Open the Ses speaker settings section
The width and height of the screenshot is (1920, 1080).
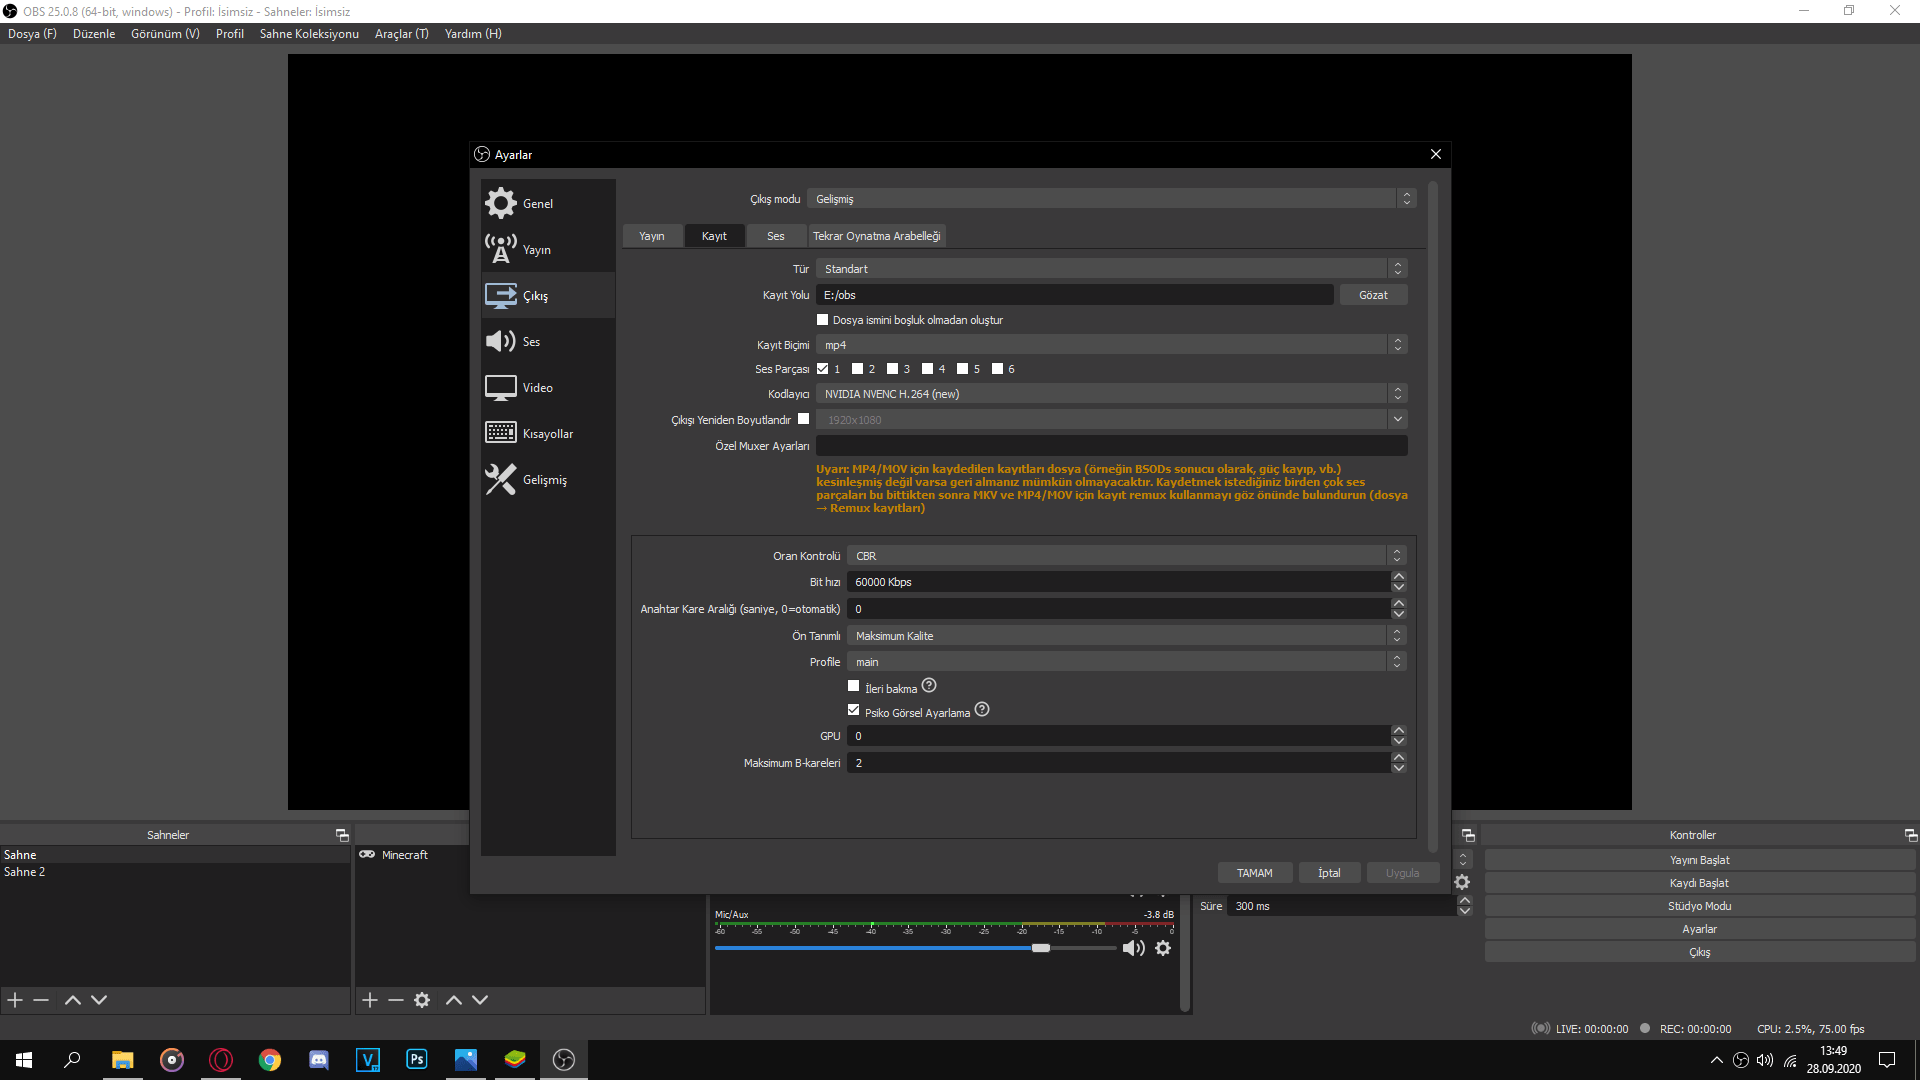(x=501, y=341)
